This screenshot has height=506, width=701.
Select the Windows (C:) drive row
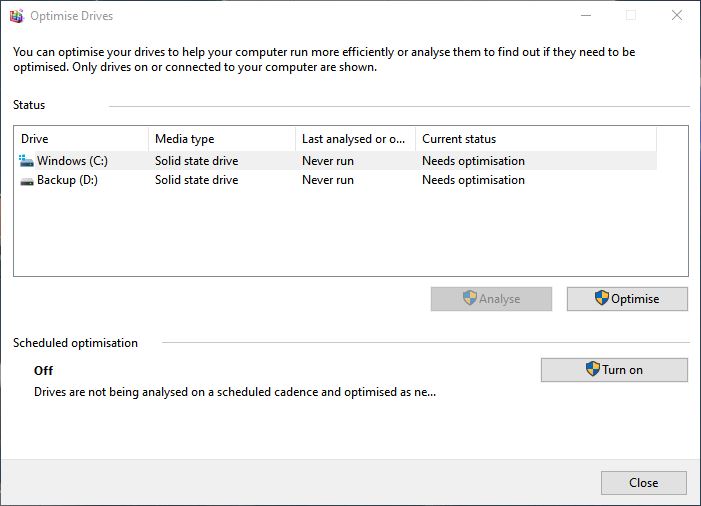point(336,161)
